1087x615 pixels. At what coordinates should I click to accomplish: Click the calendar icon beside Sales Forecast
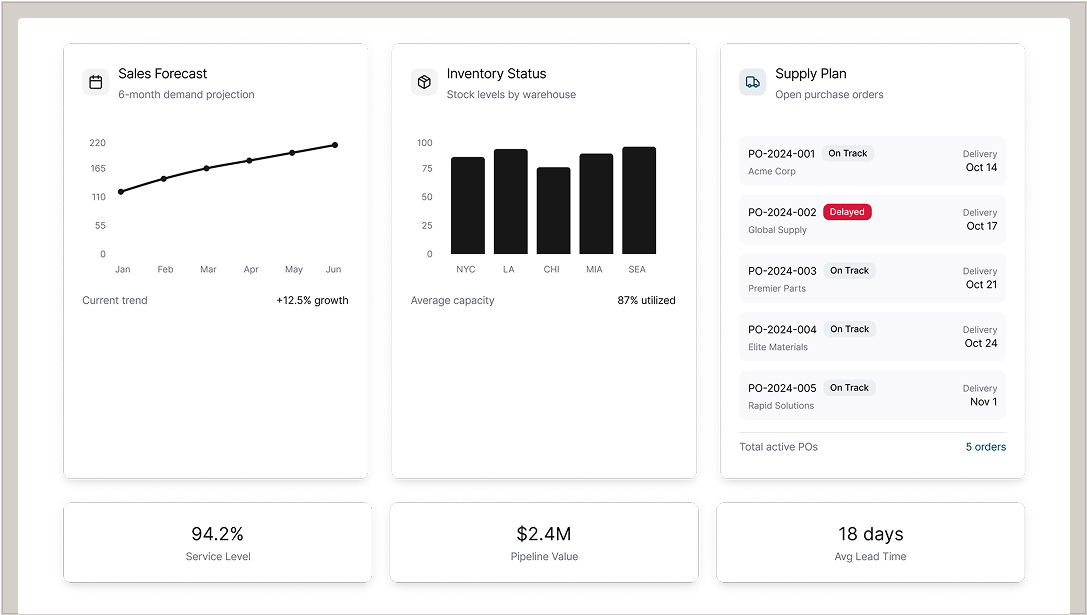point(96,82)
